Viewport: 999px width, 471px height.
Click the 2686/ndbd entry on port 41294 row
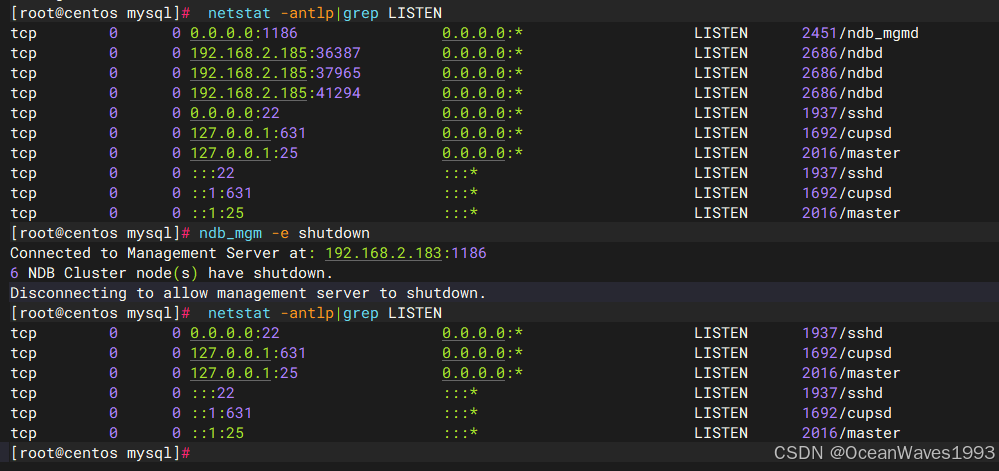coord(842,93)
